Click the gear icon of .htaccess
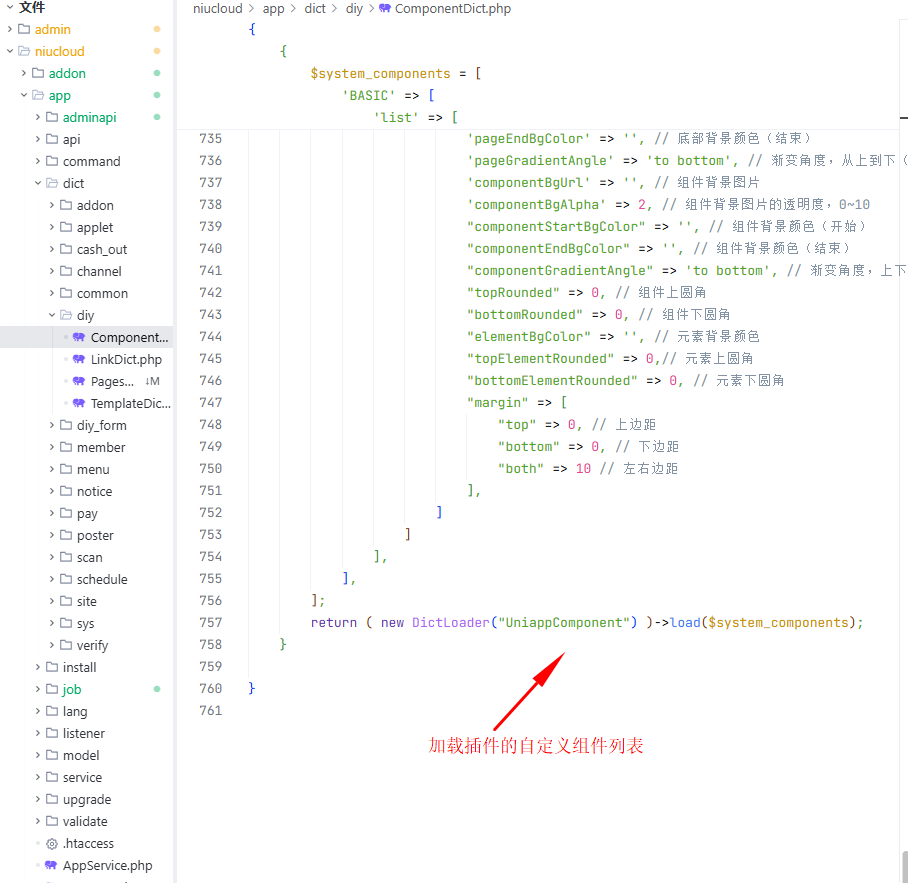The image size is (908, 883). point(51,844)
